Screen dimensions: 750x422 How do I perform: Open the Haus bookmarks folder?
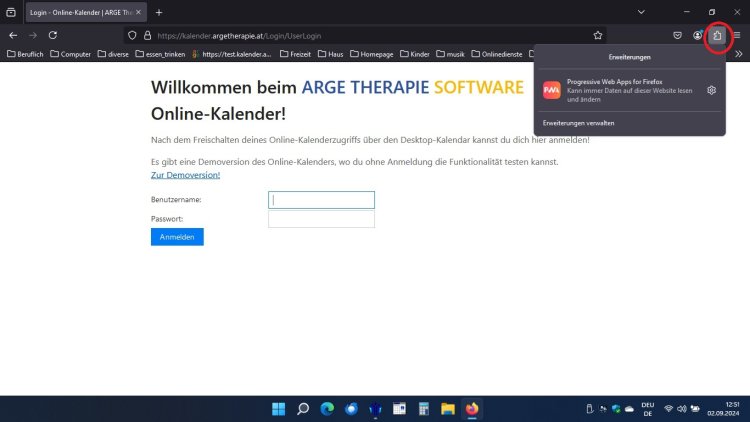[331, 54]
